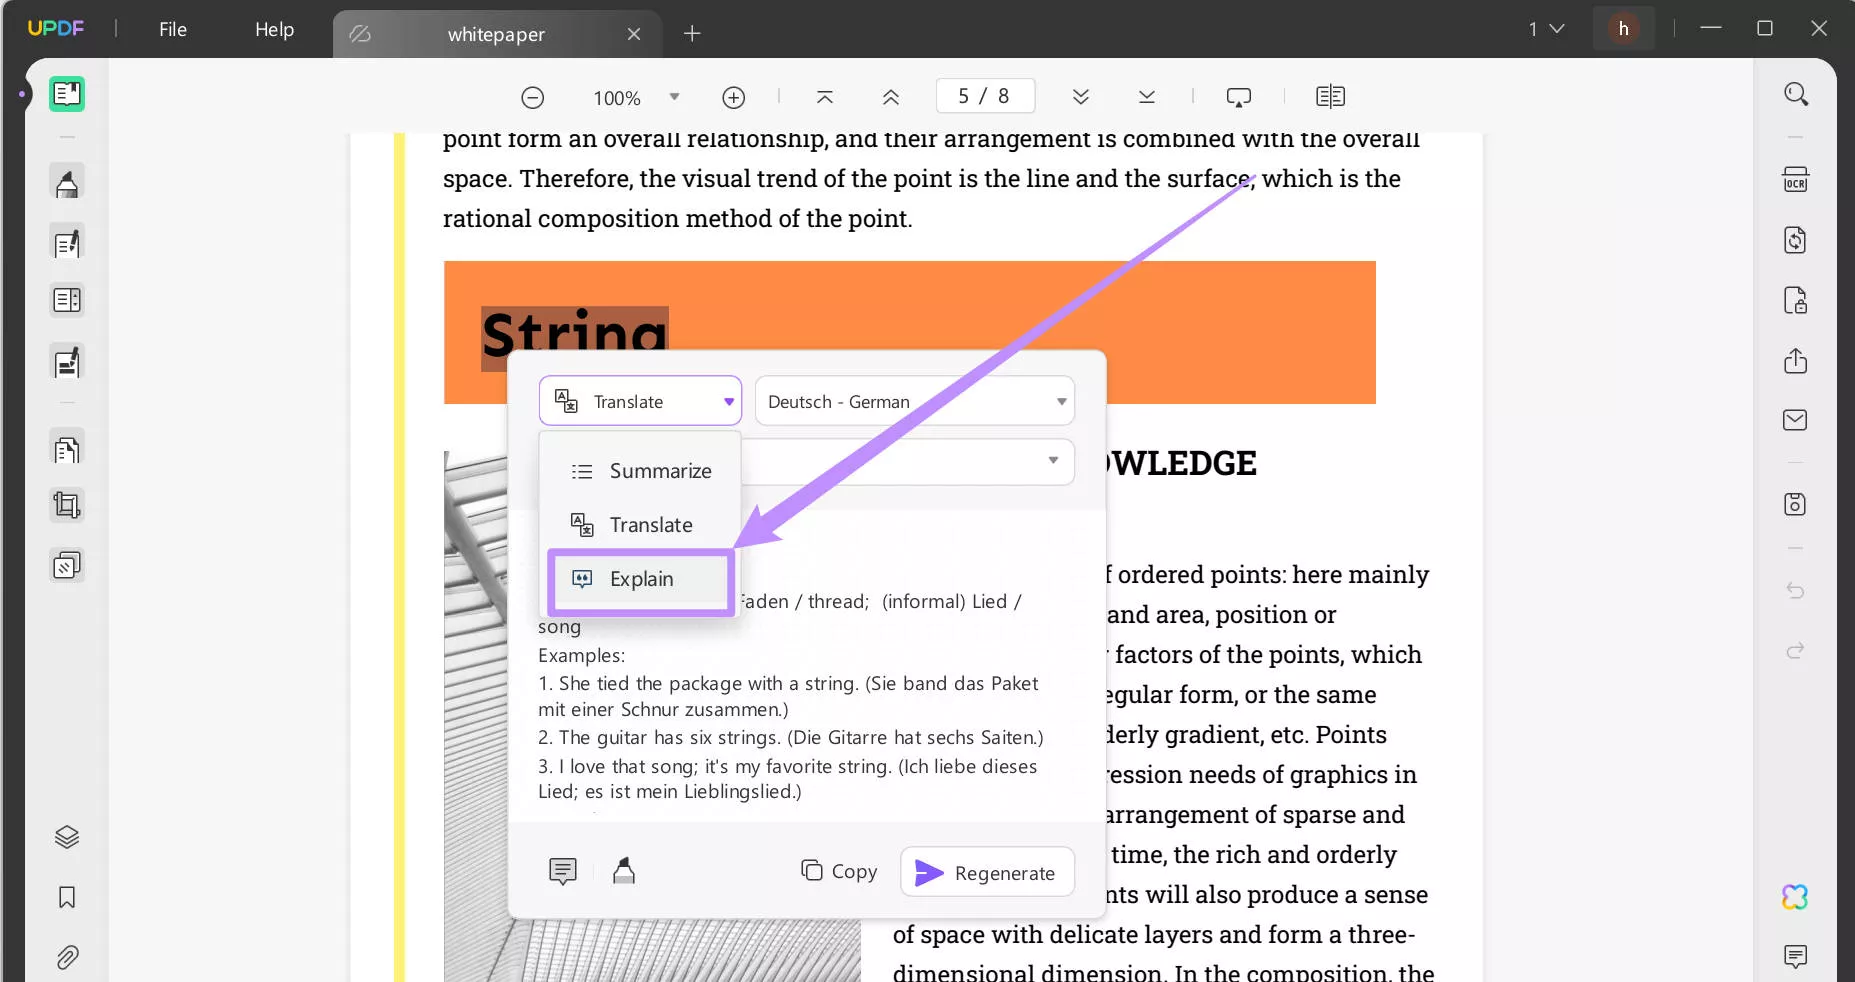
Task: Zoom in using the plus icon
Action: point(734,97)
